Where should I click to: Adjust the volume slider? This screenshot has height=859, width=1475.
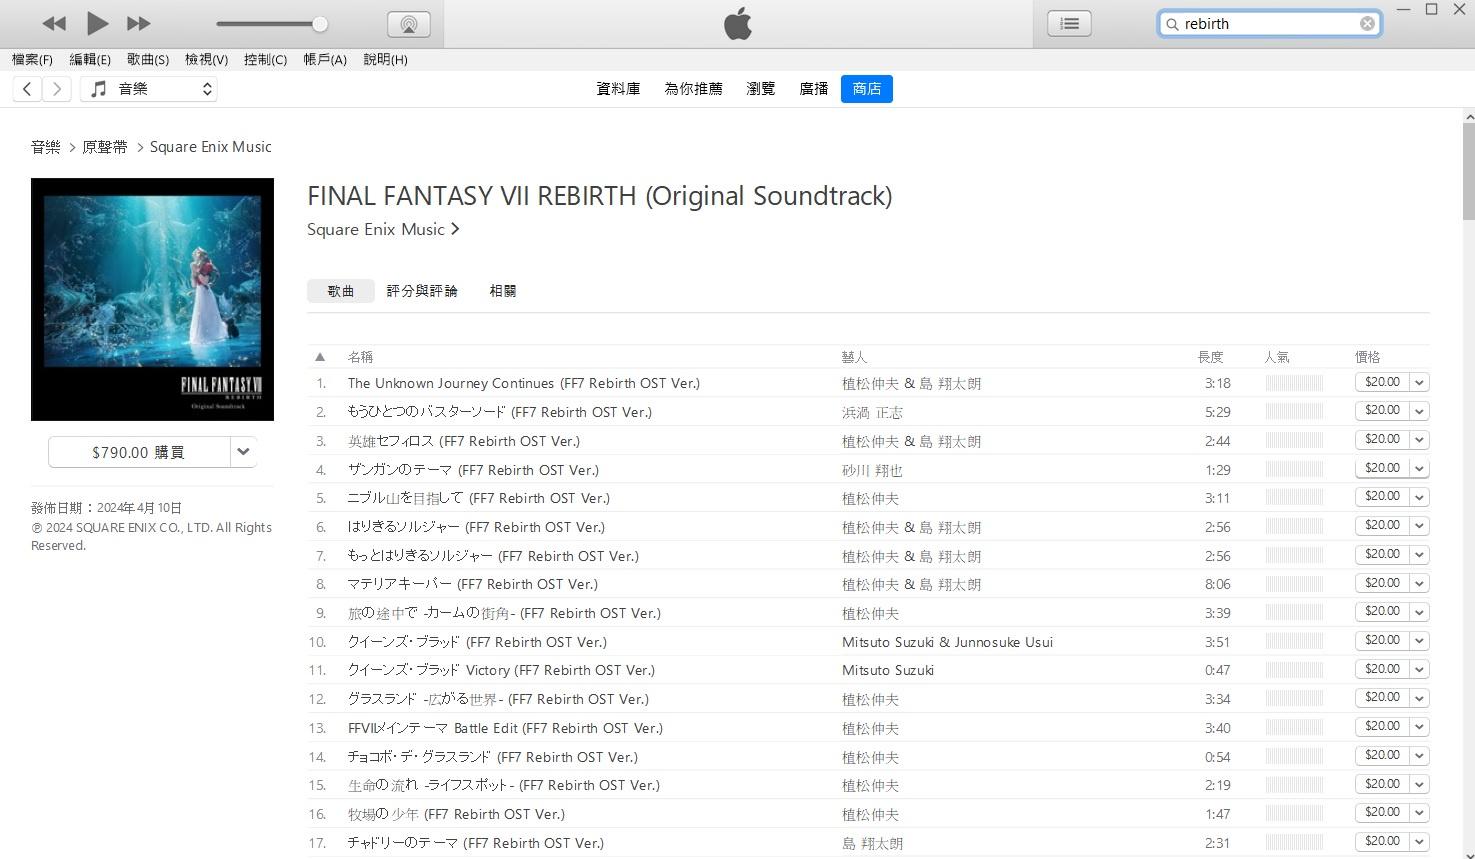point(319,24)
